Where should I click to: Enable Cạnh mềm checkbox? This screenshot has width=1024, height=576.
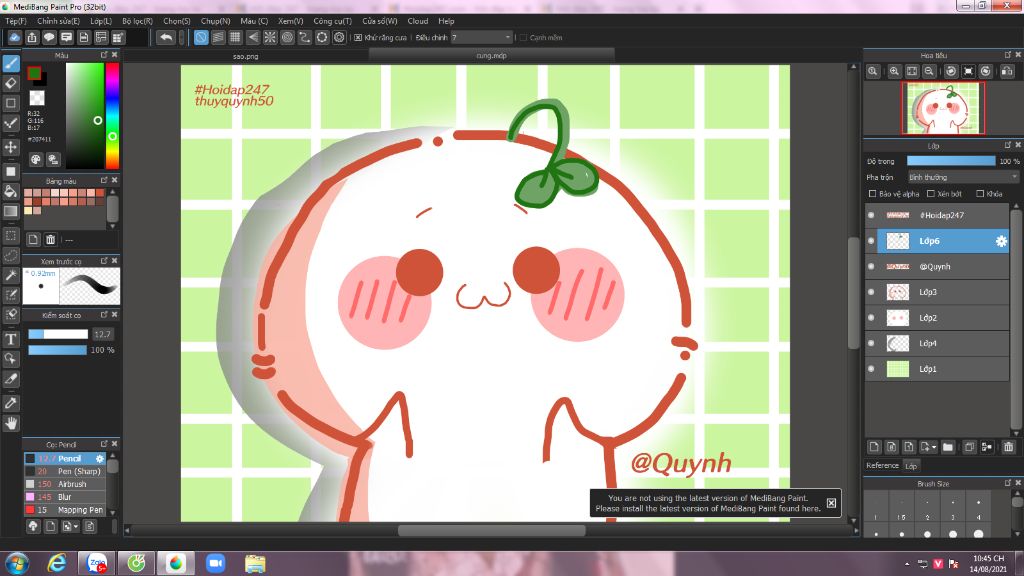pos(523,38)
